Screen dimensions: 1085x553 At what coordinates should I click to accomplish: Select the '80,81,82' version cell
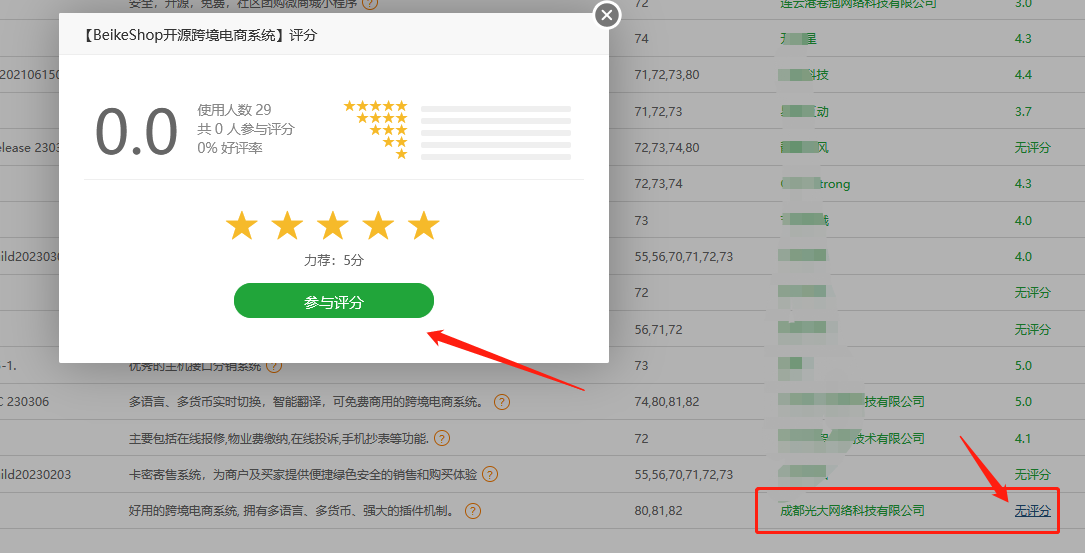(x=658, y=511)
